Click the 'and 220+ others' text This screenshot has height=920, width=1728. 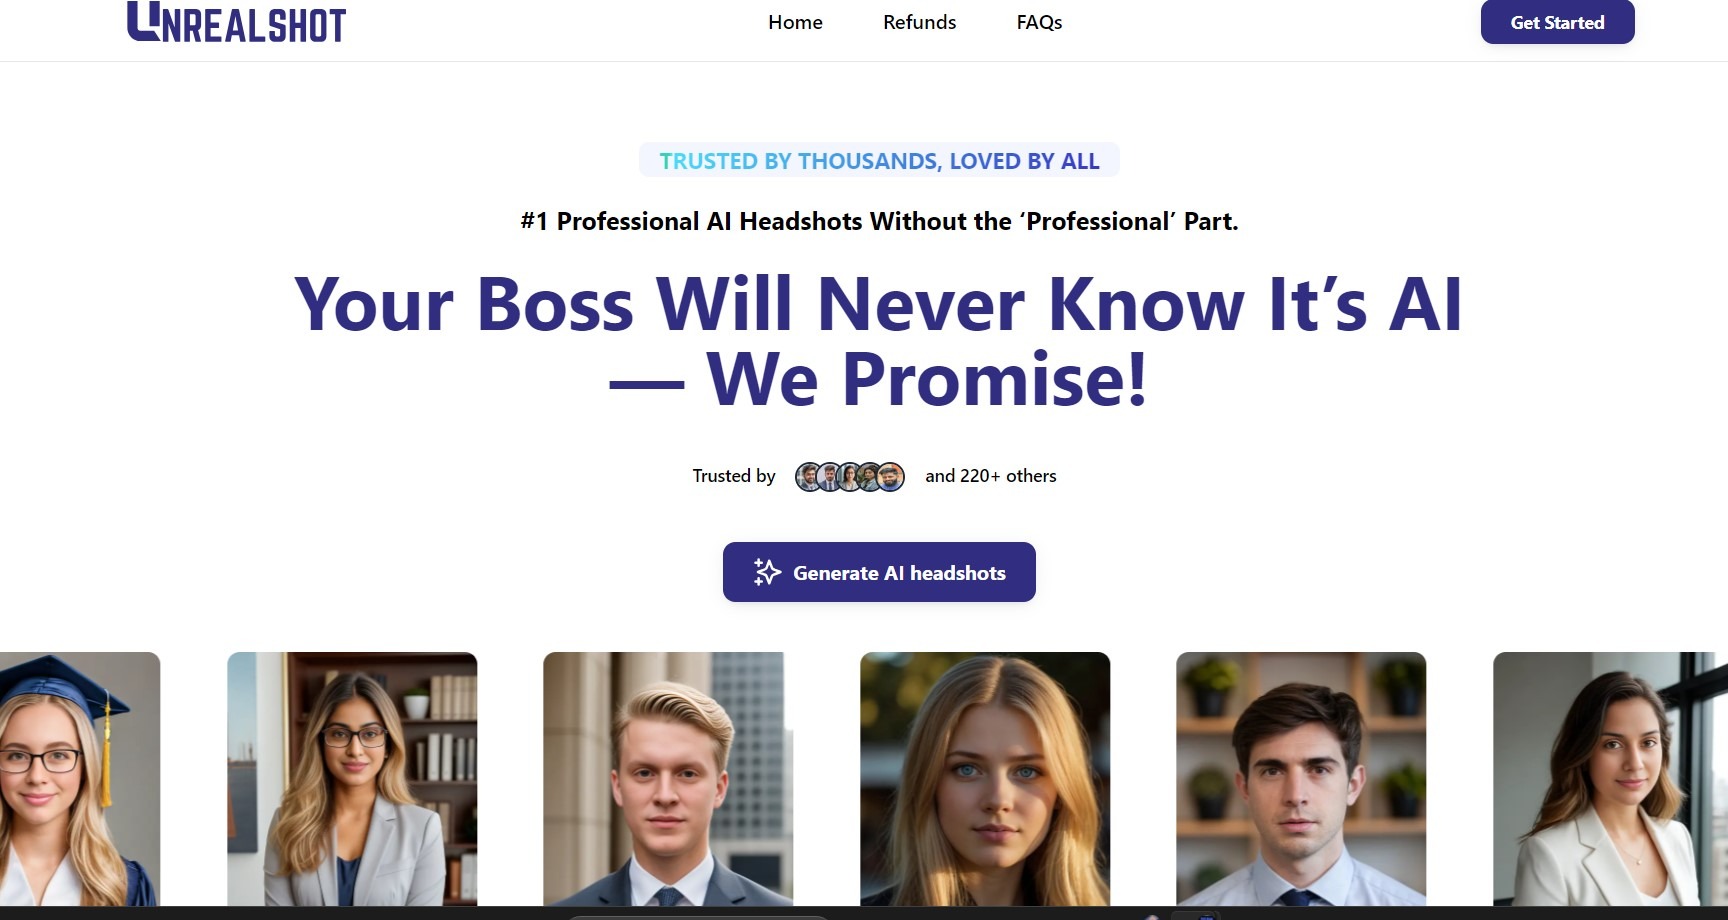pyautogui.click(x=990, y=476)
